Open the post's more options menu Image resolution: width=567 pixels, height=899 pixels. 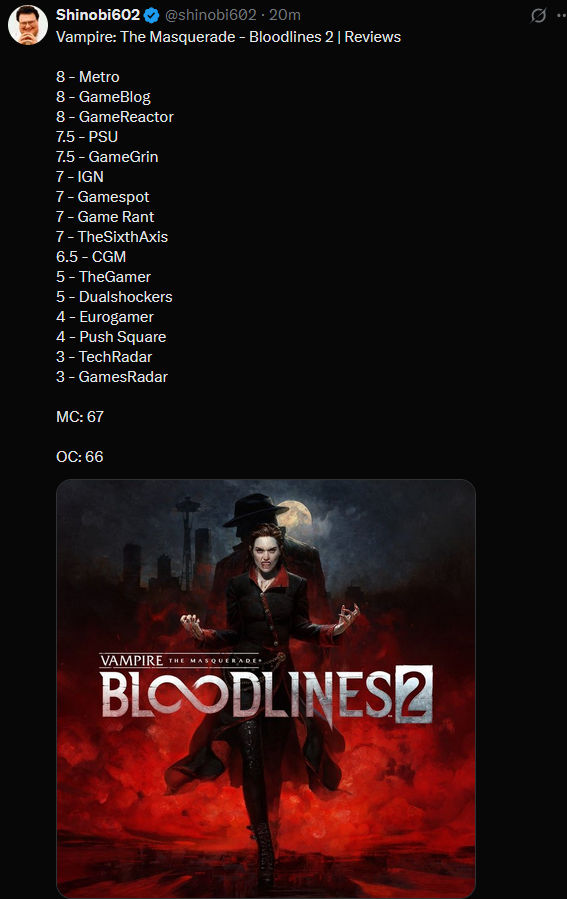[562, 15]
